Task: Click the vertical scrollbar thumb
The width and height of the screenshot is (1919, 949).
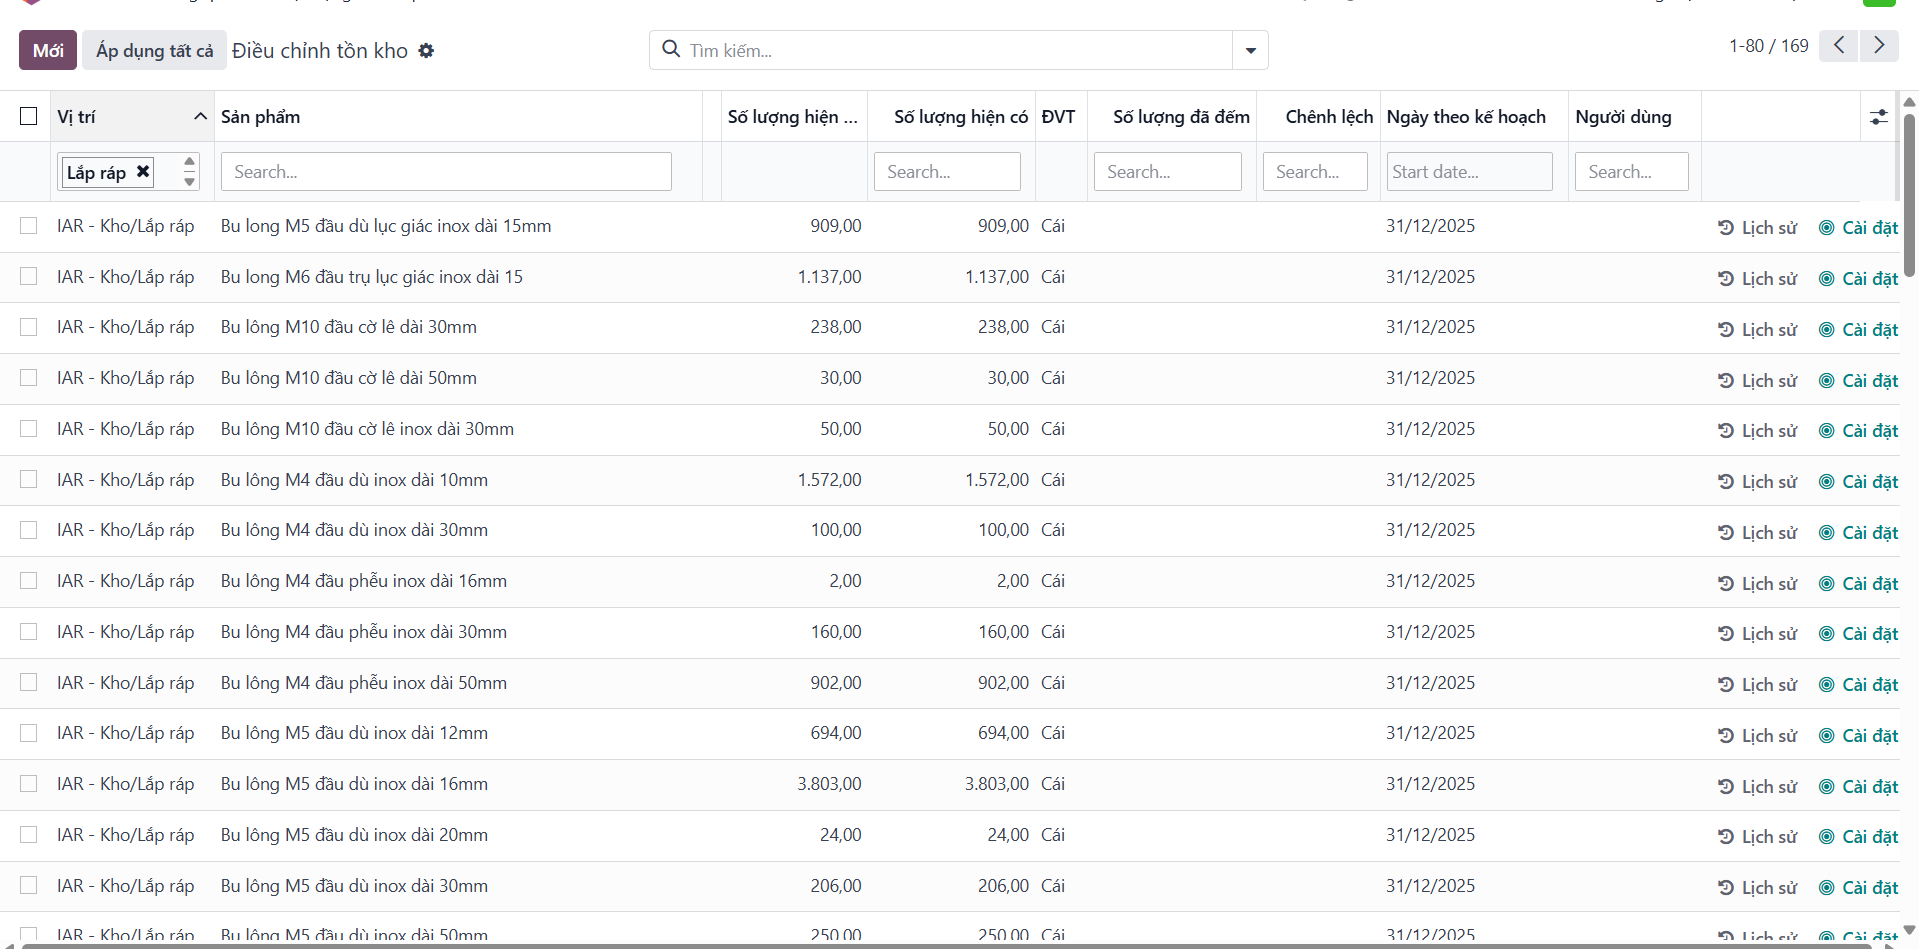Action: pos(1909,195)
